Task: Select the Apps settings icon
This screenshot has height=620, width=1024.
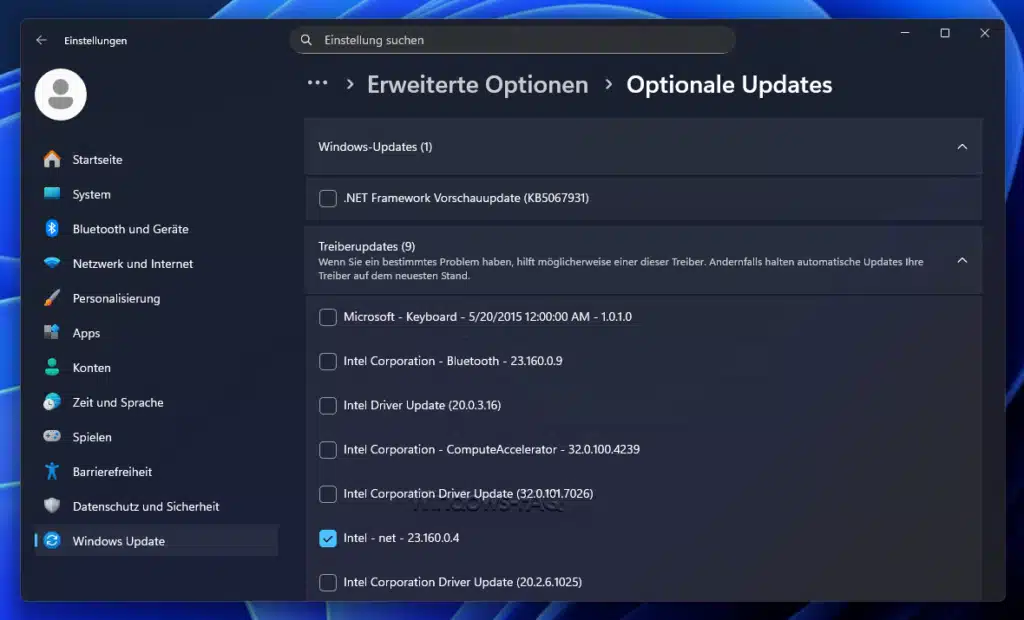Action: point(50,333)
